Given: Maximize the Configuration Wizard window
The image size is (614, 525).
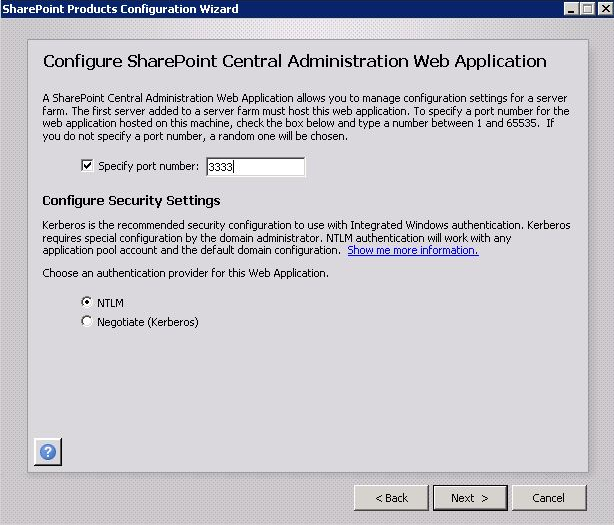Looking at the screenshot, I should [587, 9].
